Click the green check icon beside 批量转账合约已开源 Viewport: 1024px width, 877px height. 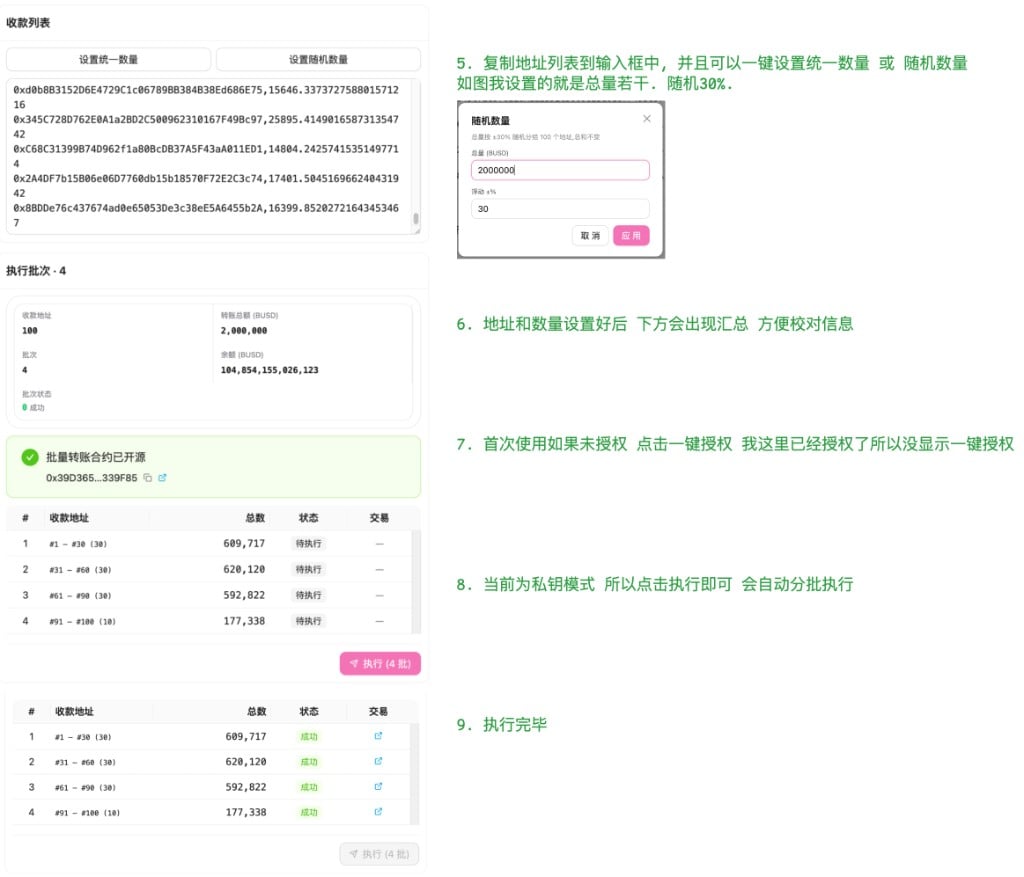point(30,457)
